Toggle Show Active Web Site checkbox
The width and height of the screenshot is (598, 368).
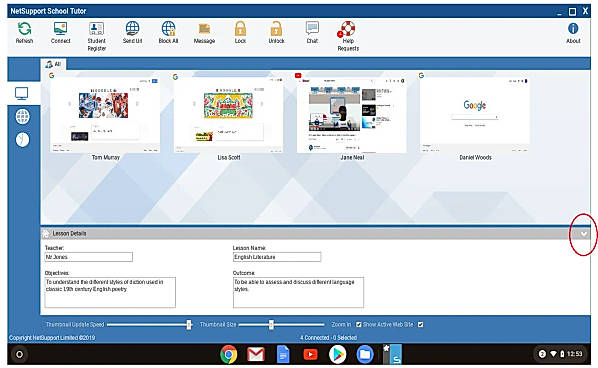click(x=420, y=325)
